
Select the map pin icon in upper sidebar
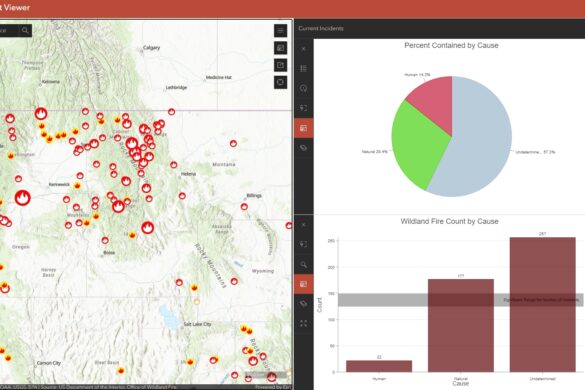303,88
